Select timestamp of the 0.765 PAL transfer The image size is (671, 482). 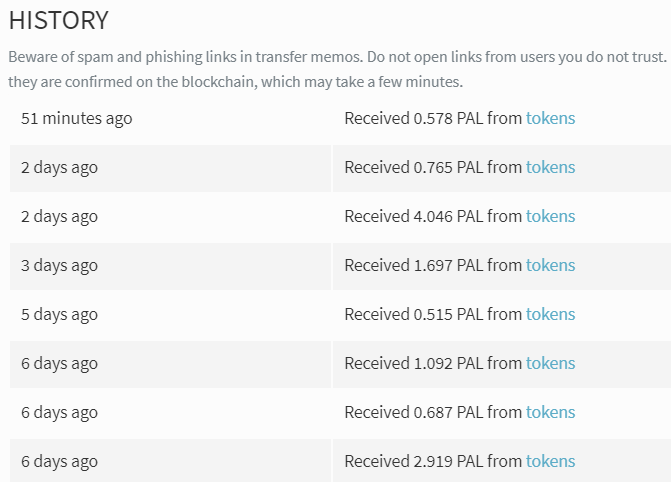59,168
